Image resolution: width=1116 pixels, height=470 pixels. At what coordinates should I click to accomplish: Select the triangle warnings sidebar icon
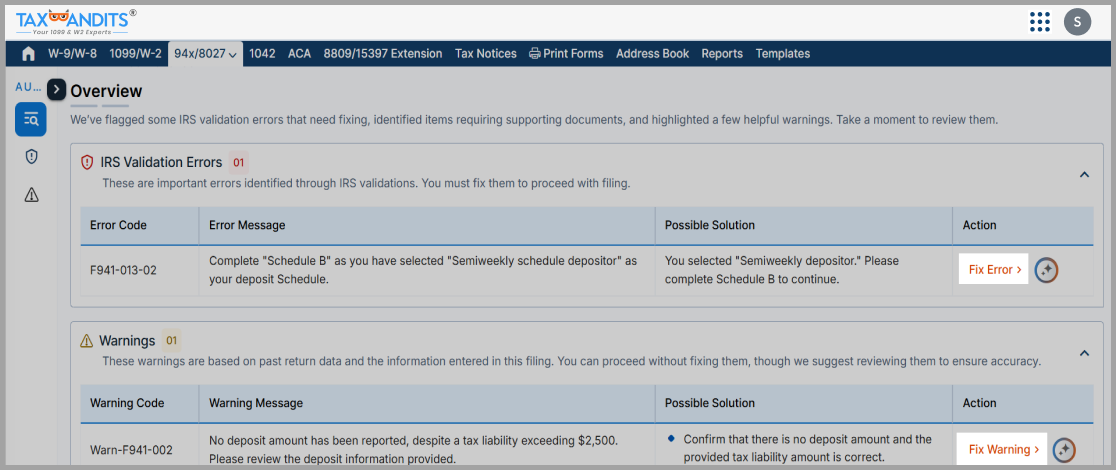coord(31,195)
